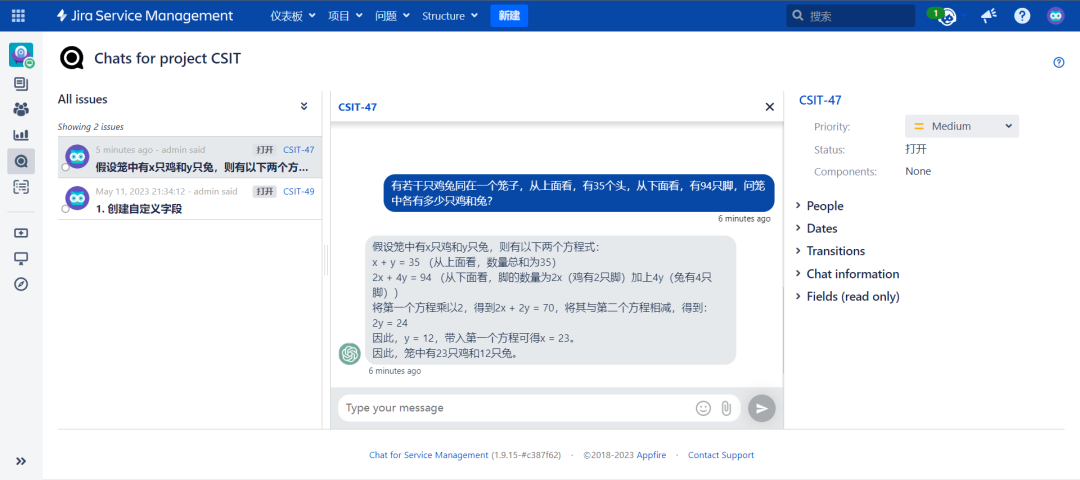Open the feedback megaphone icon

point(989,15)
